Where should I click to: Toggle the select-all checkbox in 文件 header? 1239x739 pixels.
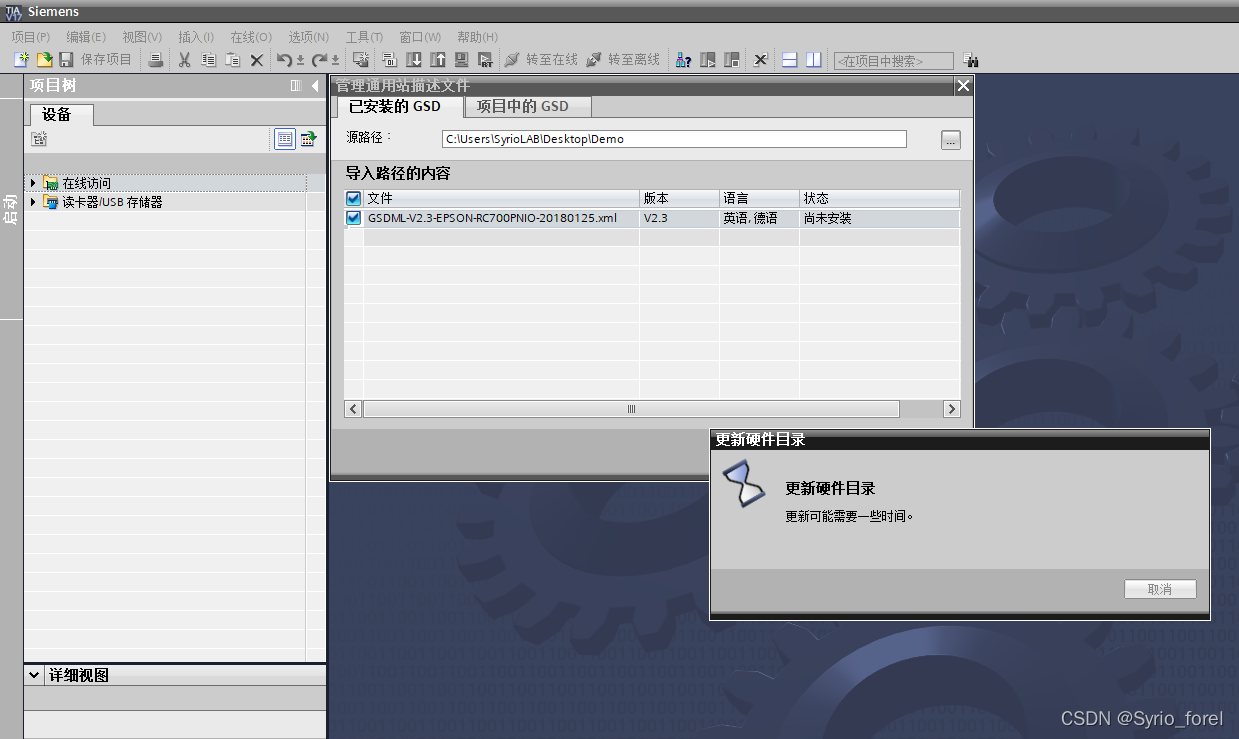[353, 198]
